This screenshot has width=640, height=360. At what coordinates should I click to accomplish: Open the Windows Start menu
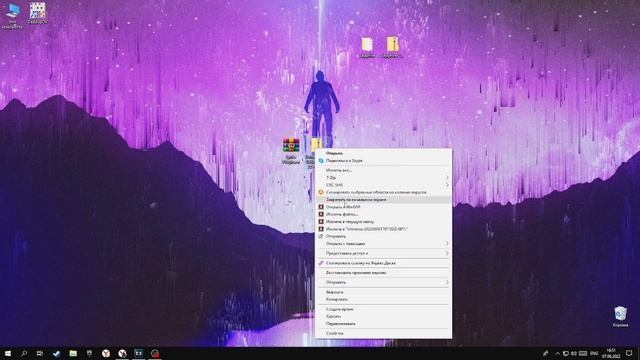pyautogui.click(x=8, y=353)
